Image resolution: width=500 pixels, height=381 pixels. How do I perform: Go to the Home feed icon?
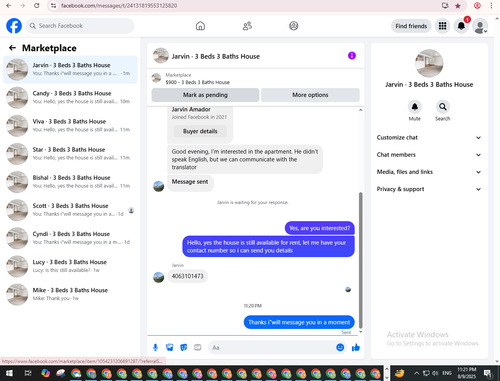(200, 26)
